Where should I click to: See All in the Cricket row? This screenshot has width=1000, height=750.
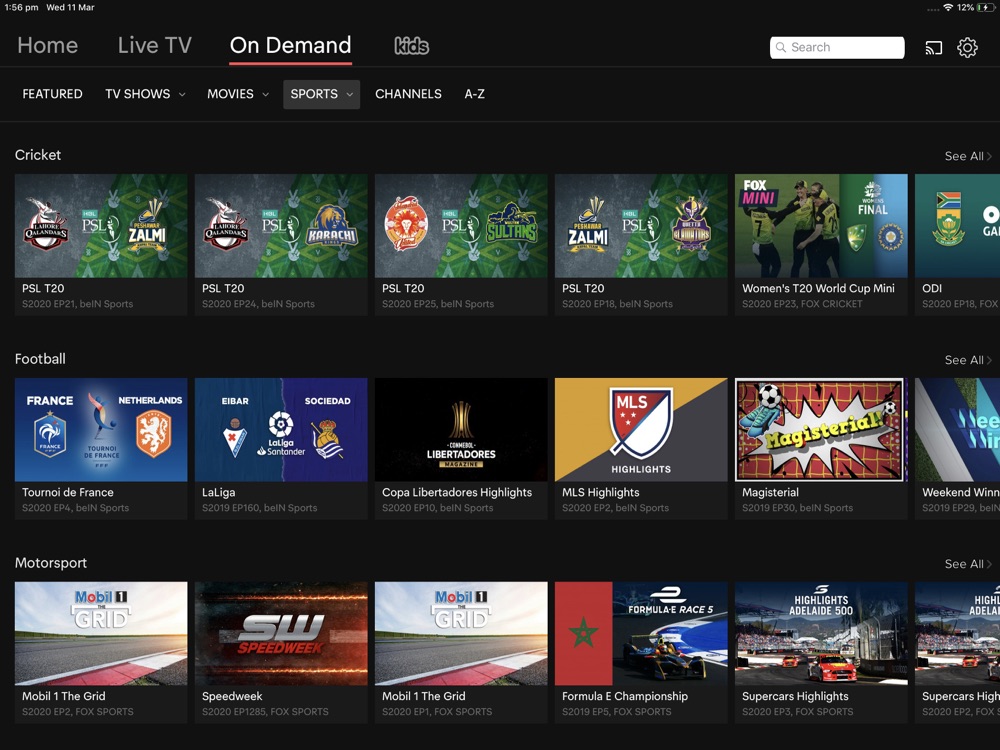click(x=967, y=156)
